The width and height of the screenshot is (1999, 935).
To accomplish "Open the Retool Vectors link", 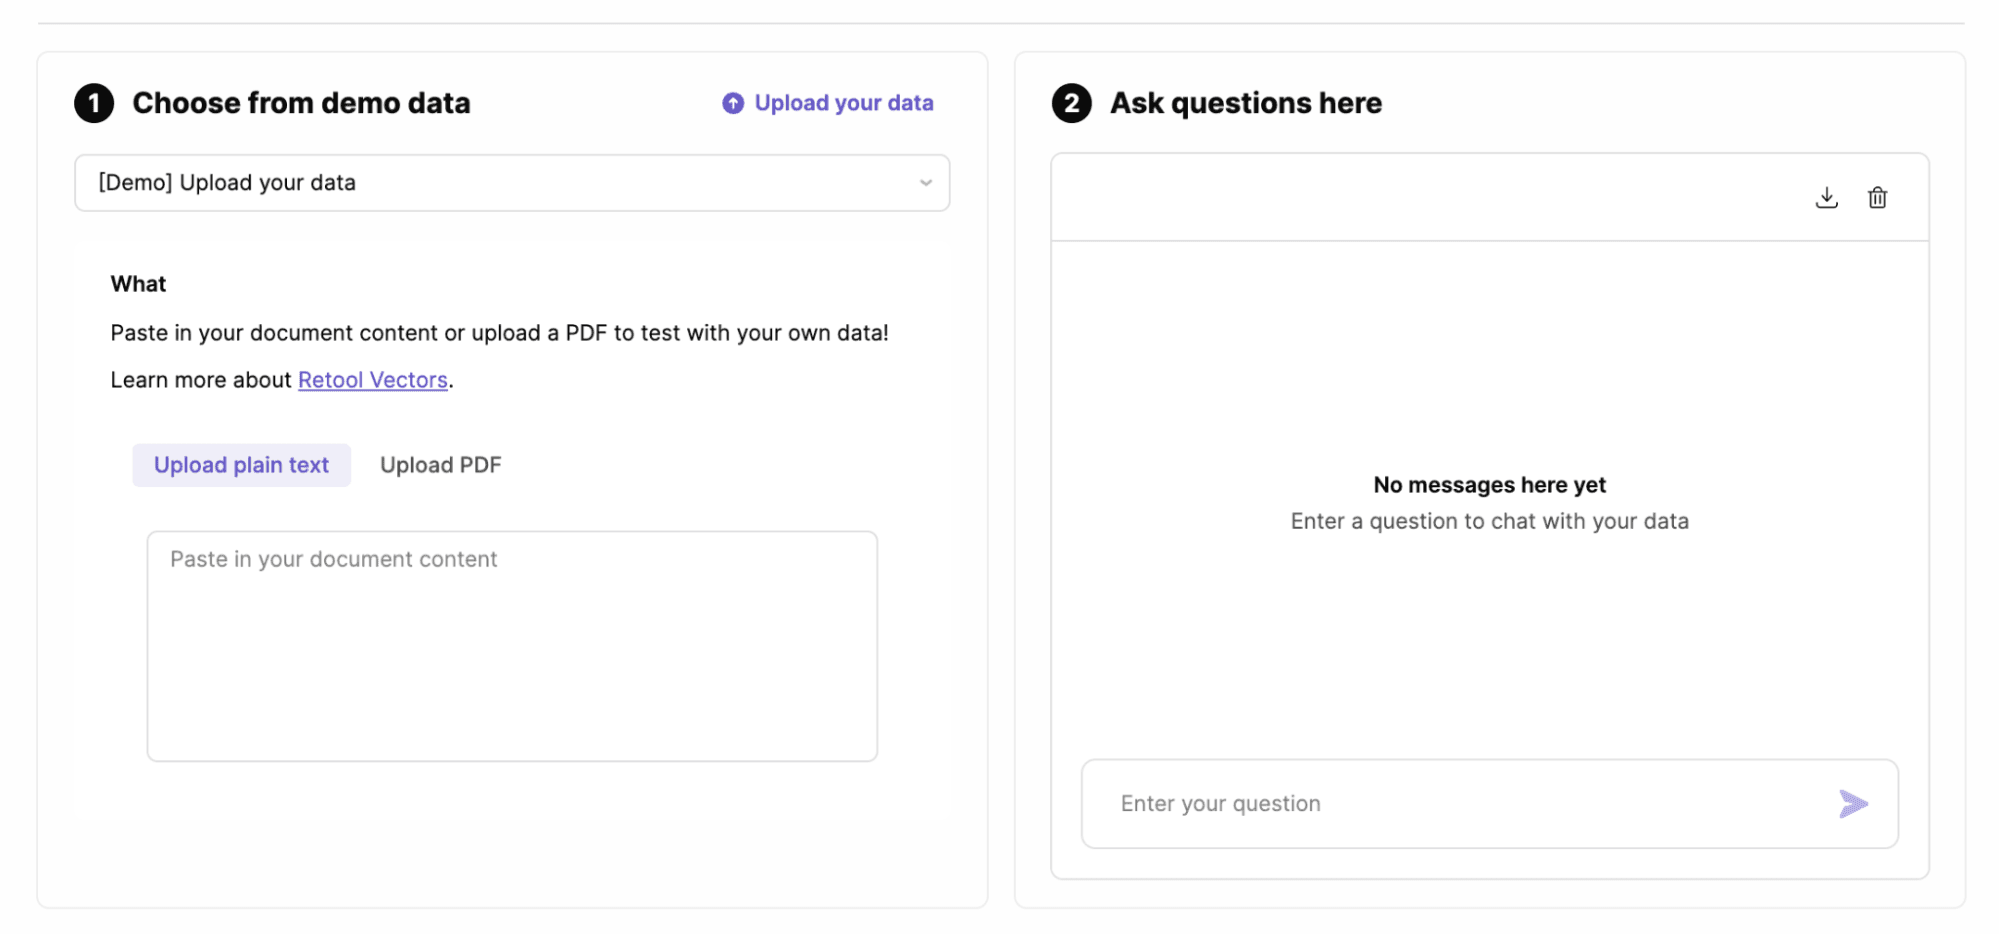I will (x=372, y=380).
